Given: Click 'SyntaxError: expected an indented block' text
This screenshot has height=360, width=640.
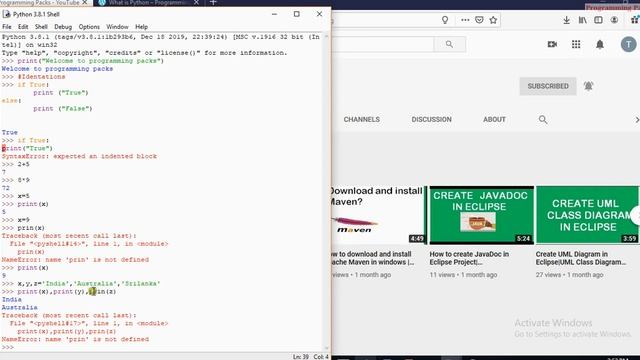Looking at the screenshot, I should point(79,156).
